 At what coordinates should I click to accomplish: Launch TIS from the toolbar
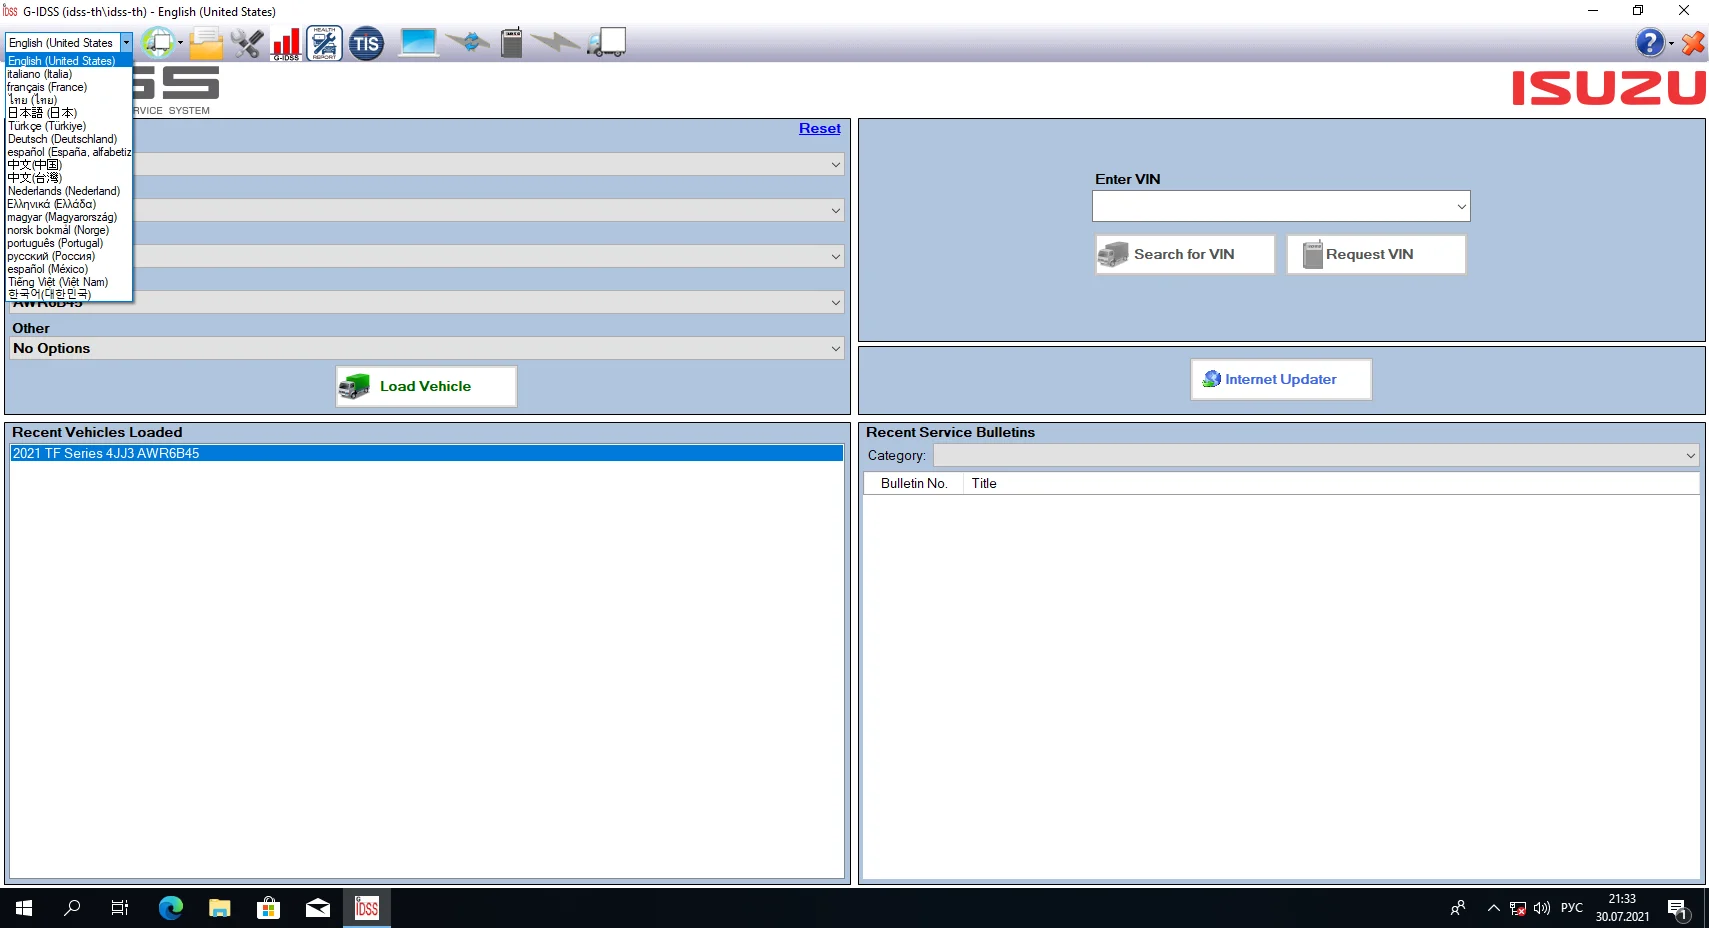pyautogui.click(x=366, y=44)
